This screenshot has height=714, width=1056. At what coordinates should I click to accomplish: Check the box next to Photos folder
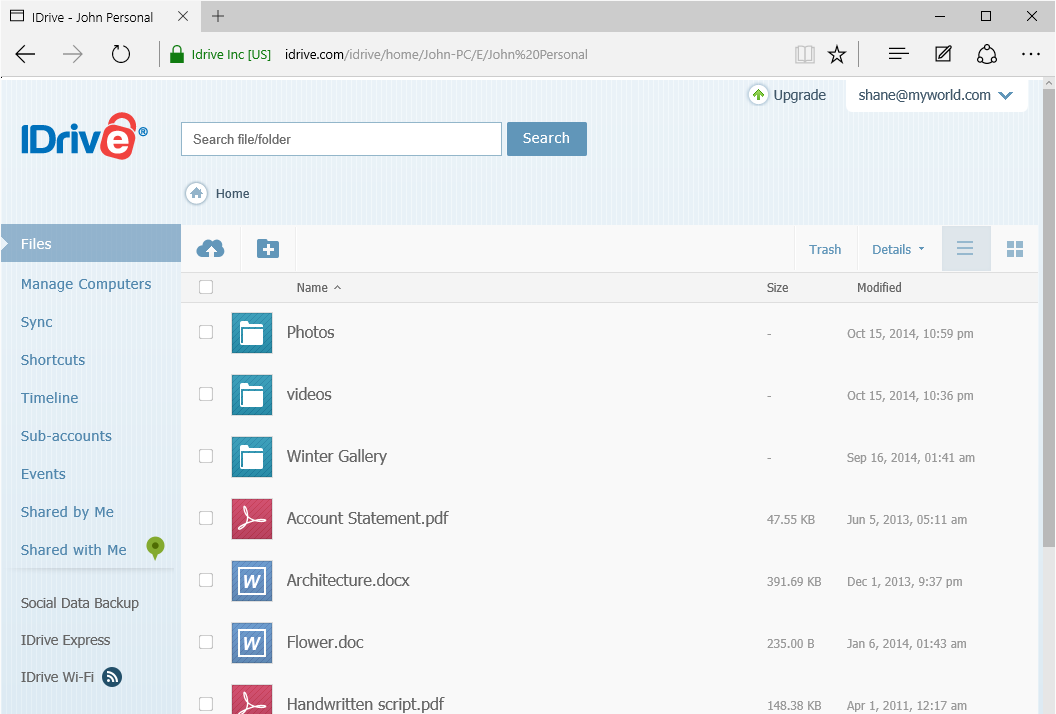pos(206,332)
